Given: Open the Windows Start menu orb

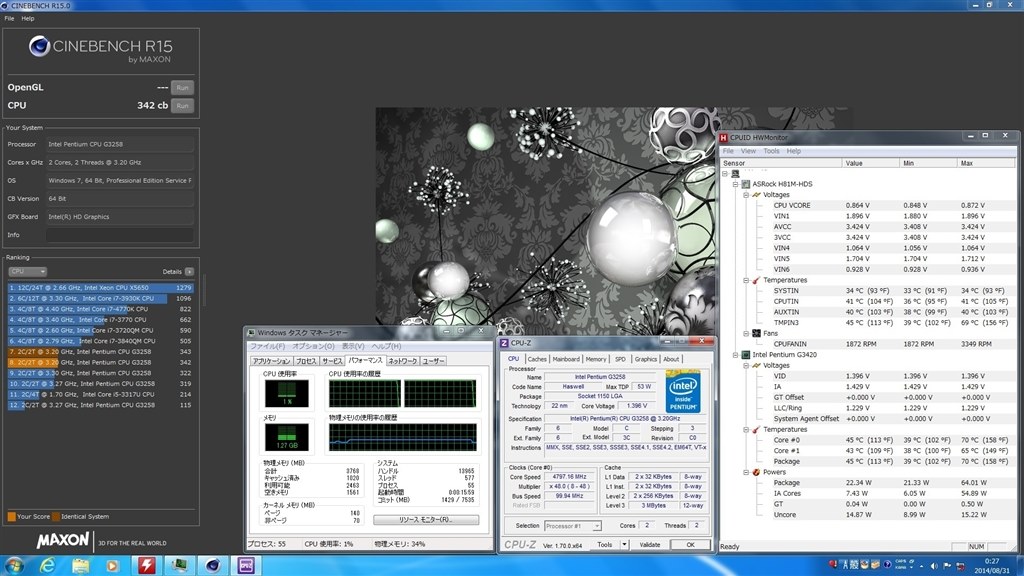Looking at the screenshot, I should (14, 565).
